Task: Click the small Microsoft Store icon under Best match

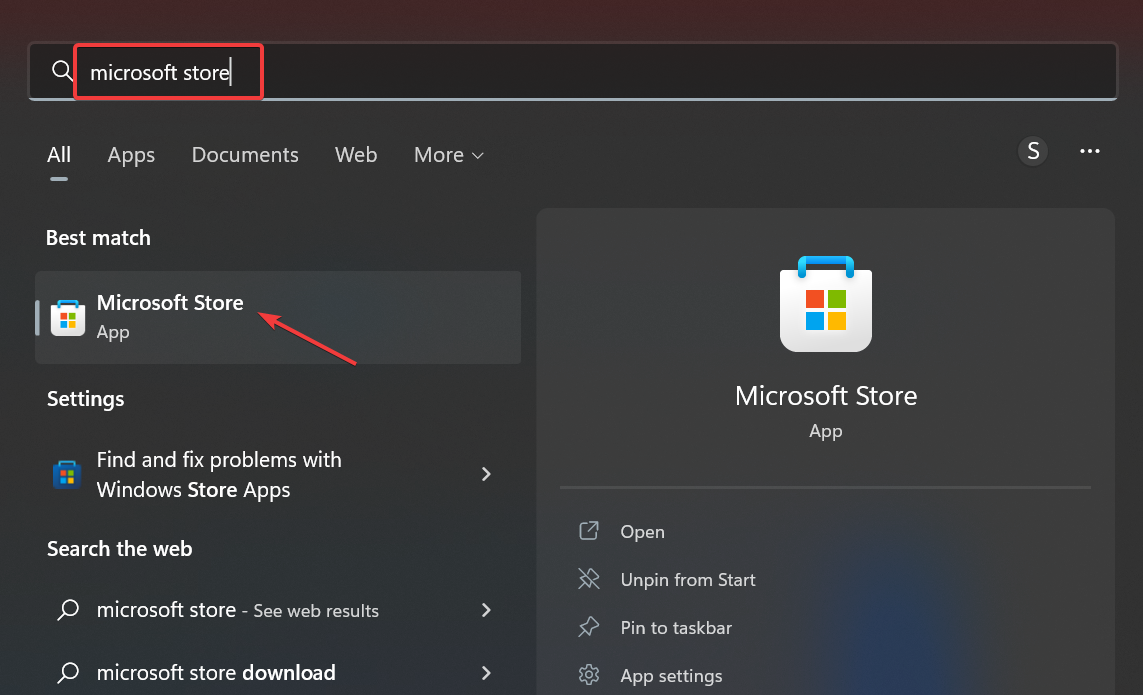Action: pos(68,318)
